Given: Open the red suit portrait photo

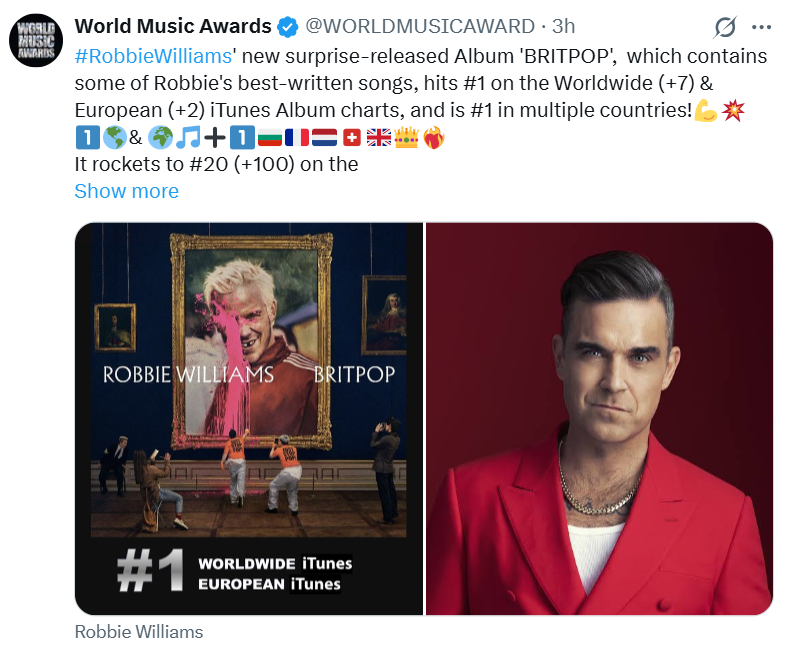Looking at the screenshot, I should (x=599, y=419).
